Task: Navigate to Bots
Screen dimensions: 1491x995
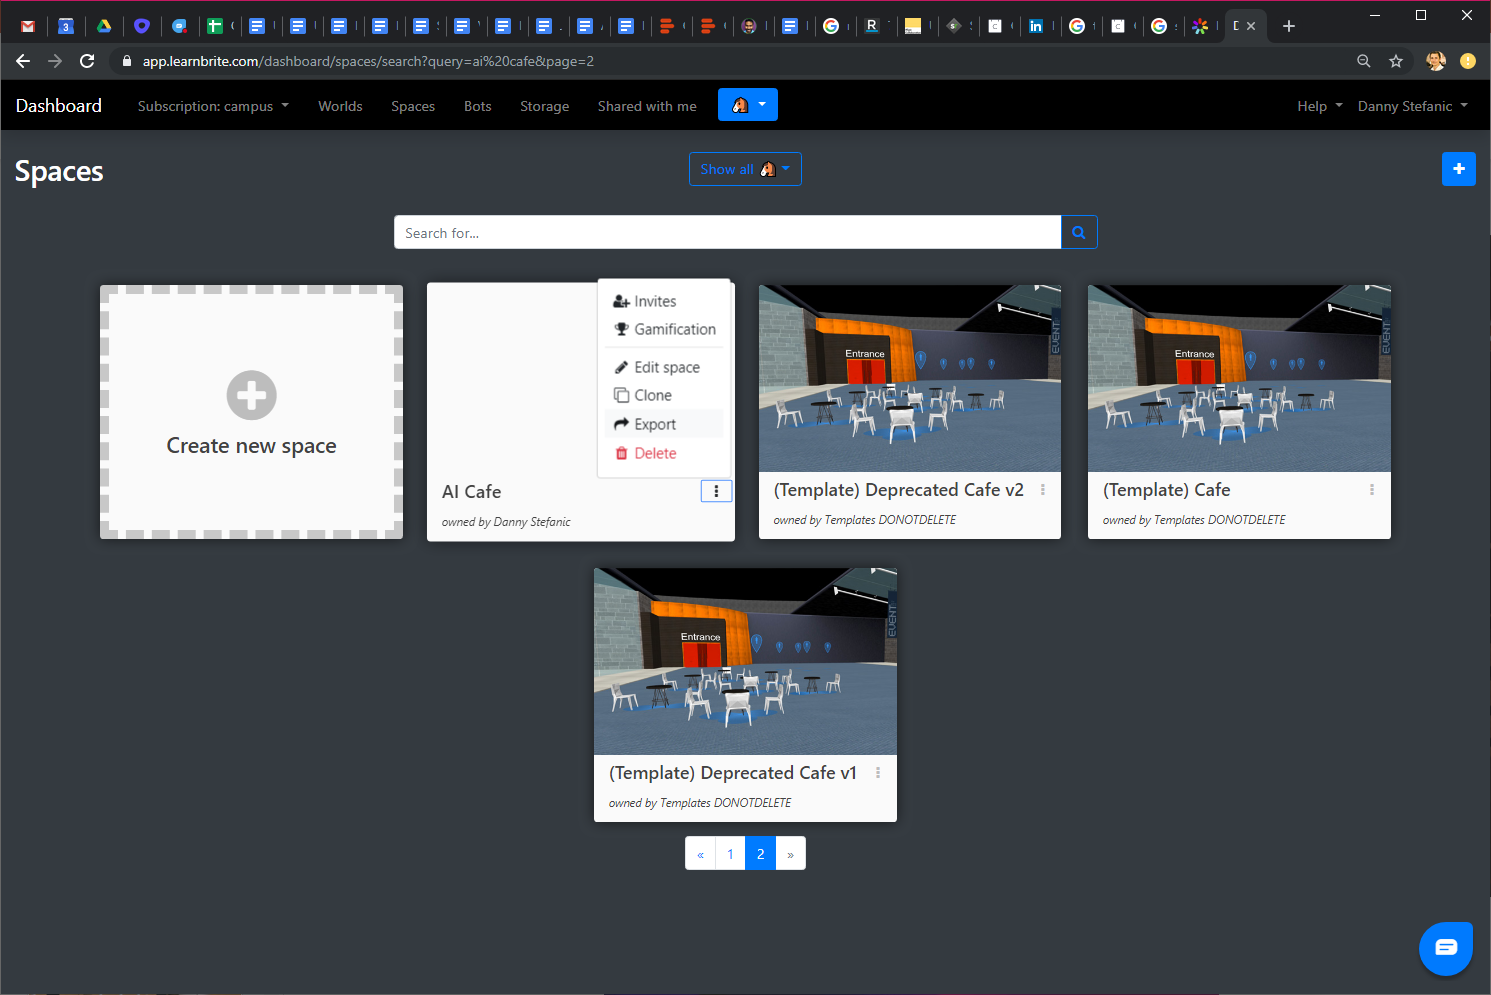Action: (x=478, y=106)
